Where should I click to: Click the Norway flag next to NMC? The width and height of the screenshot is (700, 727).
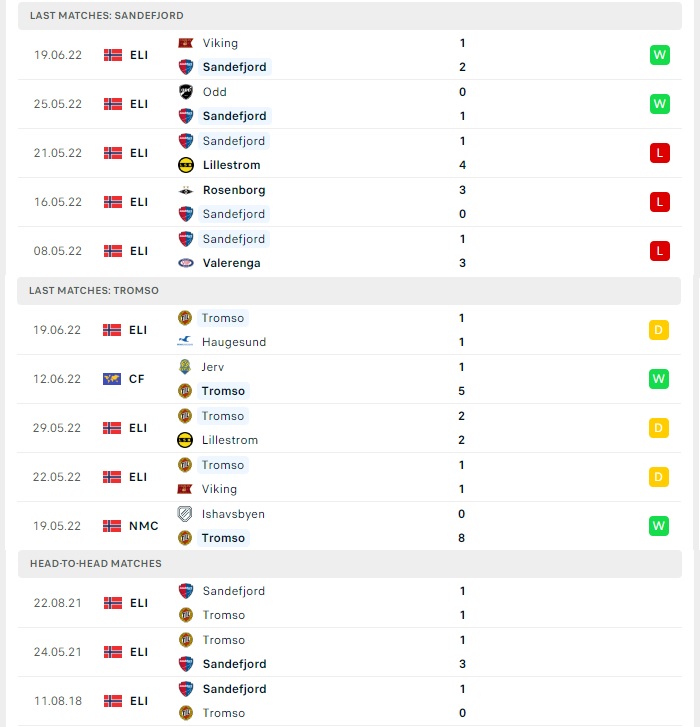pos(112,526)
